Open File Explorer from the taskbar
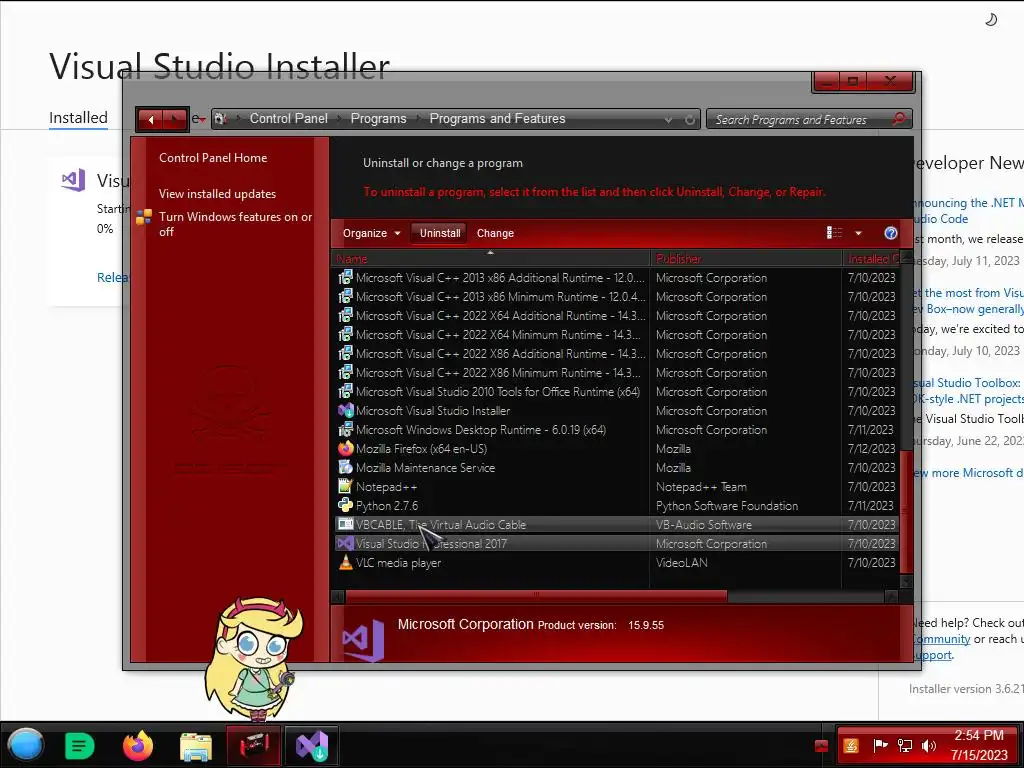The height and width of the screenshot is (768, 1024). tap(195, 746)
